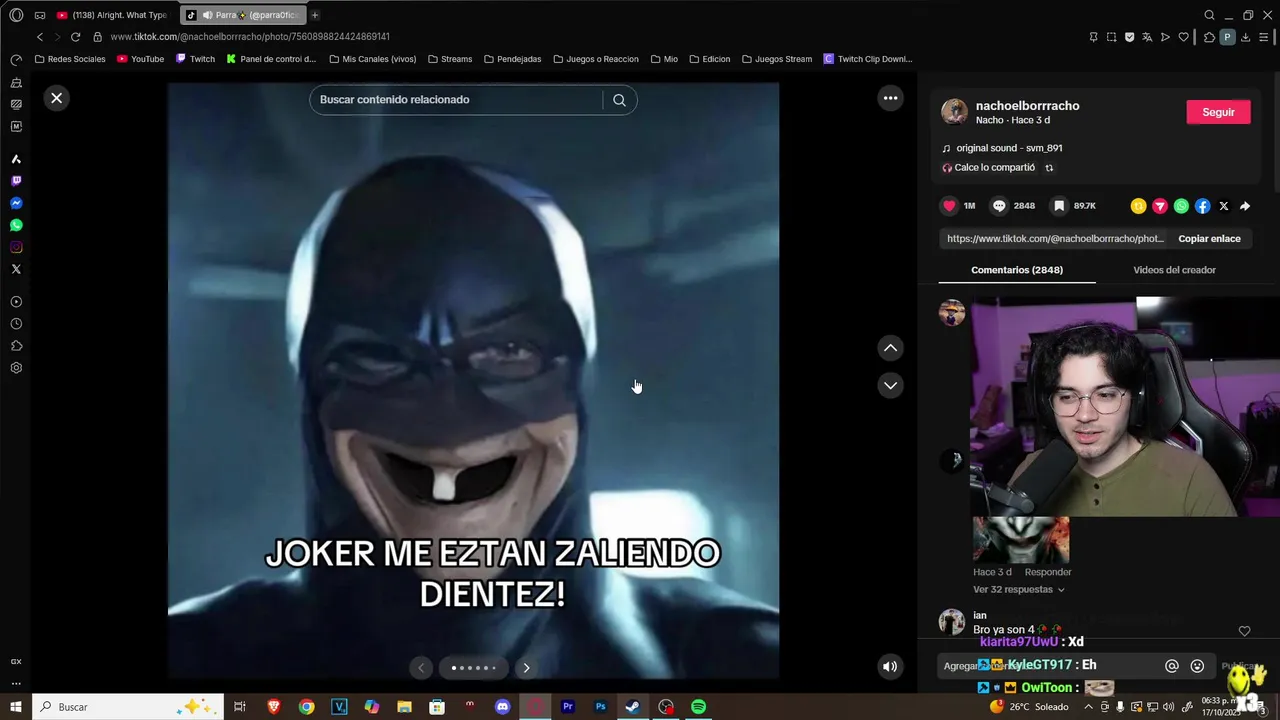This screenshot has height=720, width=1280.
Task: Open more share options arrow
Action: pyautogui.click(x=1245, y=206)
